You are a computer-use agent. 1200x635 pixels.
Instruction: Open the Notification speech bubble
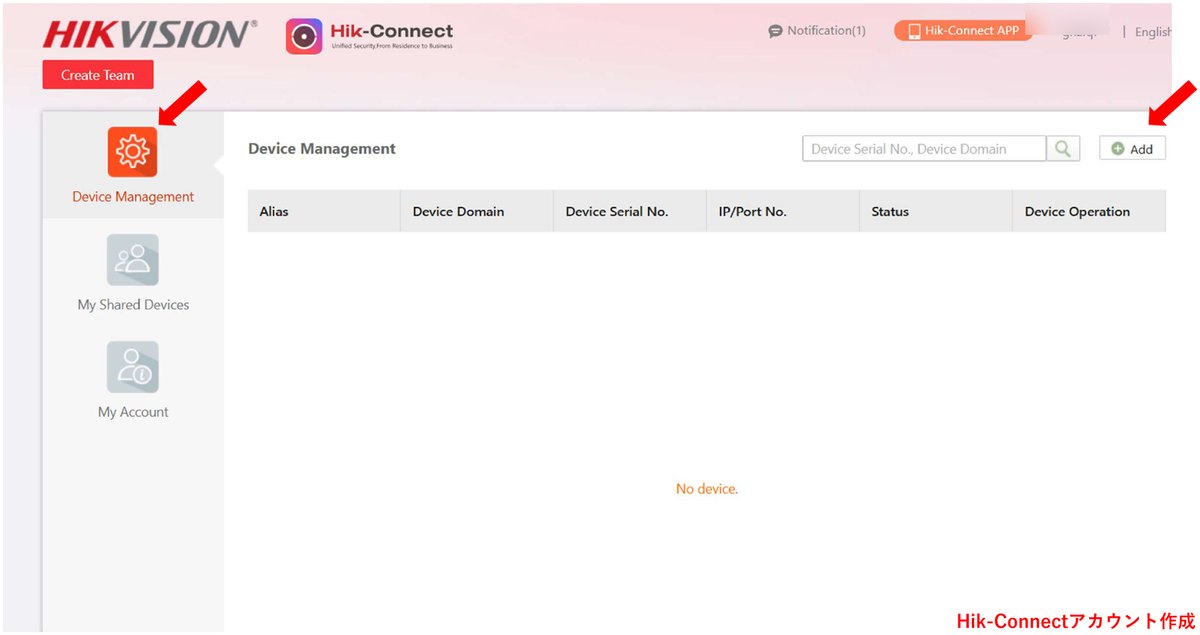(775, 31)
